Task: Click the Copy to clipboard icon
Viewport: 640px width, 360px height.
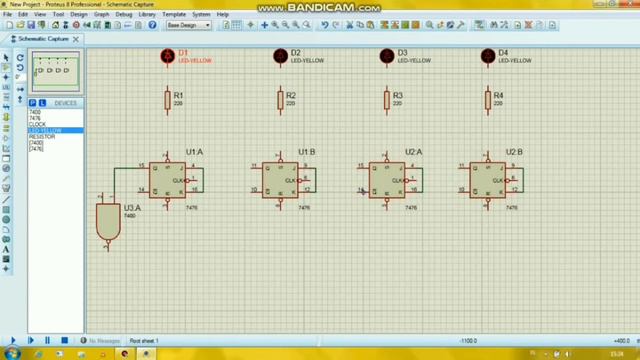Action: [360, 25]
